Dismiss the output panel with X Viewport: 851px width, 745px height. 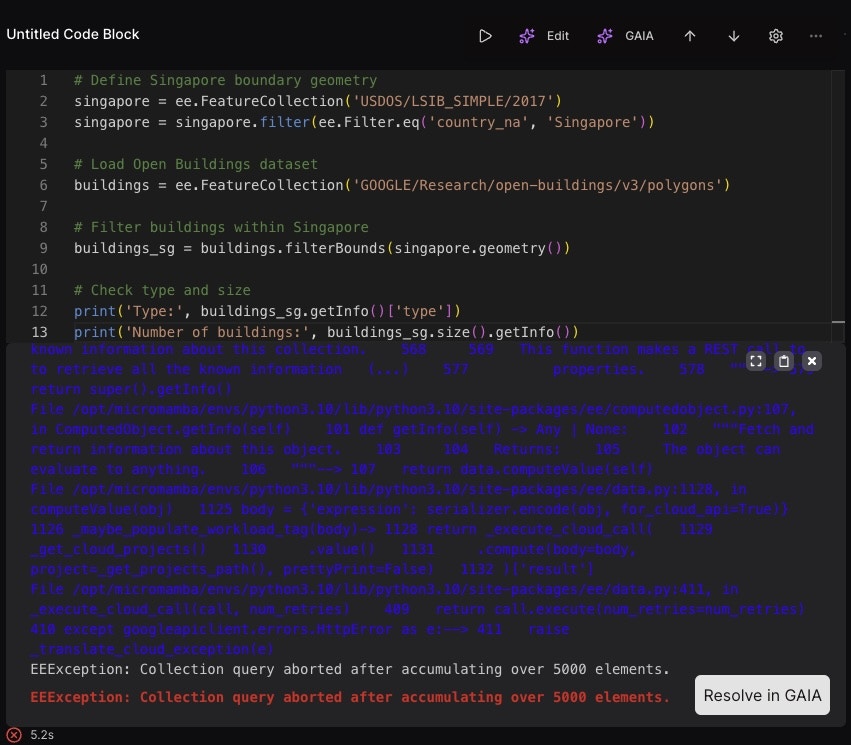click(x=812, y=361)
